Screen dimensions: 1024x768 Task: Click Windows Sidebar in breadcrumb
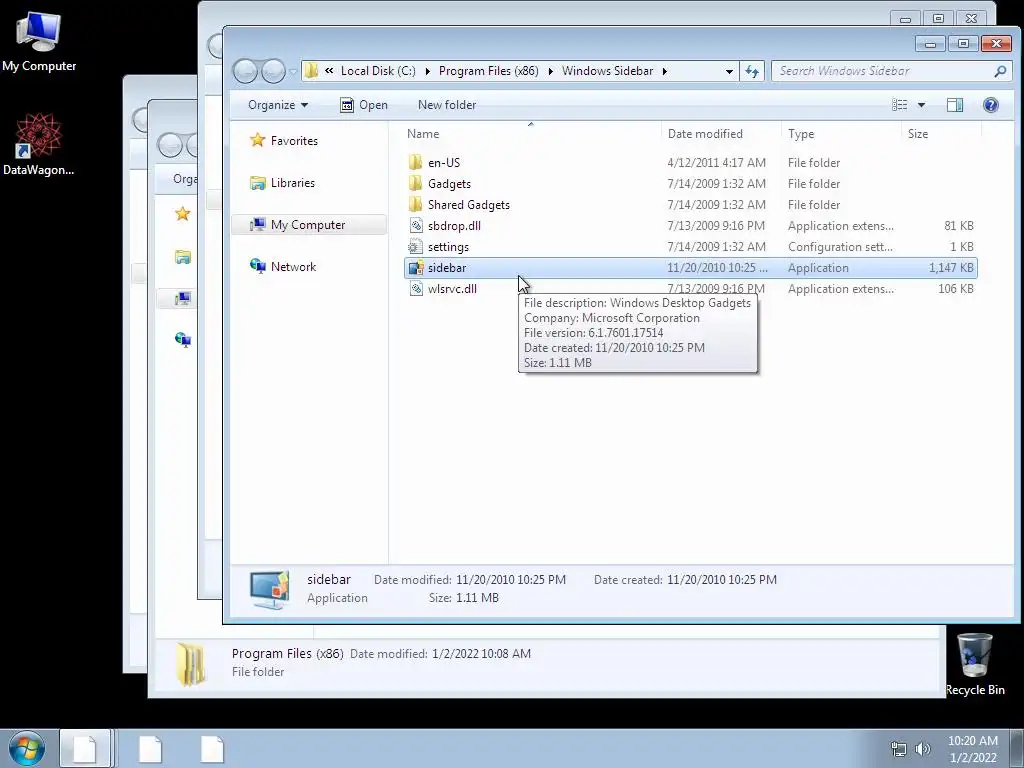[x=607, y=71]
